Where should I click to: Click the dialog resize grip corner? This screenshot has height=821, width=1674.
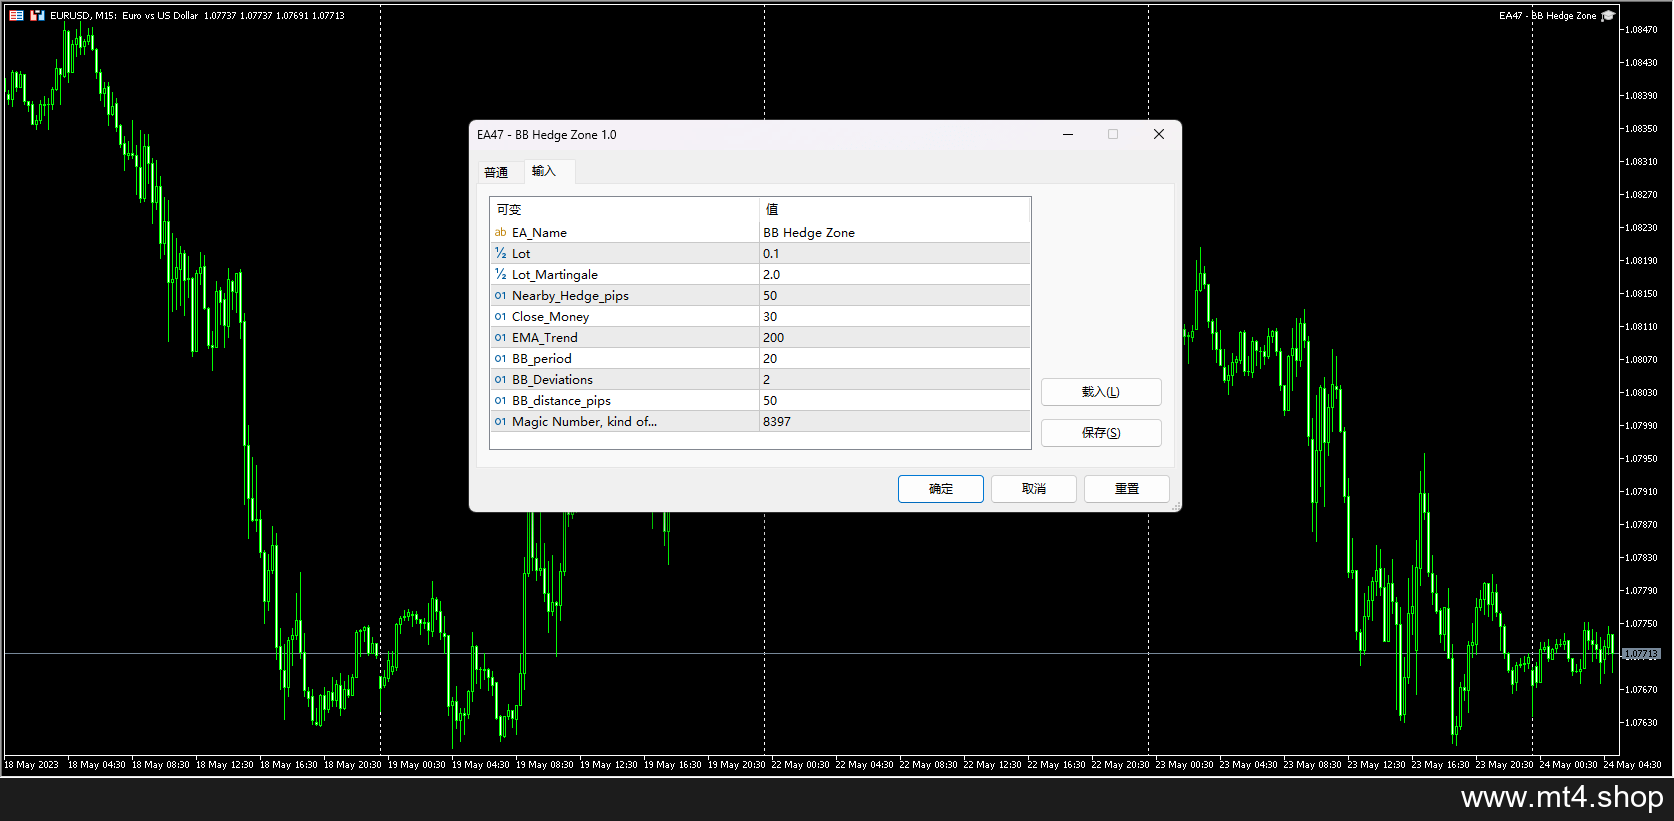(1176, 507)
